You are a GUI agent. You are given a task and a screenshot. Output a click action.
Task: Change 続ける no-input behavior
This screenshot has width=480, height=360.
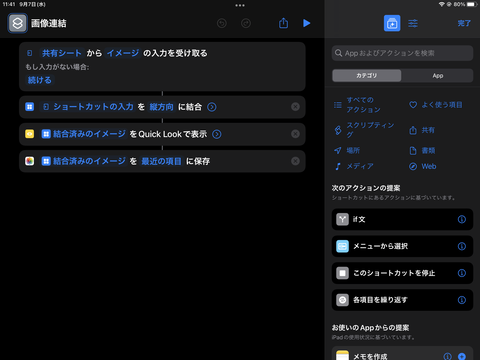pos(40,80)
